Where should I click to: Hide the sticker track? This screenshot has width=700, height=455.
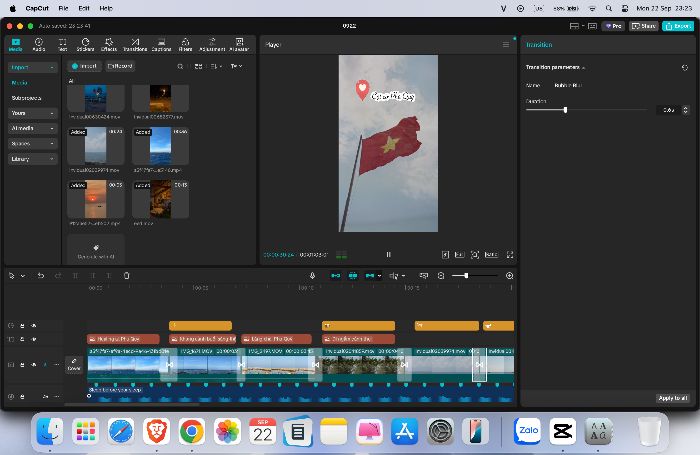[x=33, y=326]
